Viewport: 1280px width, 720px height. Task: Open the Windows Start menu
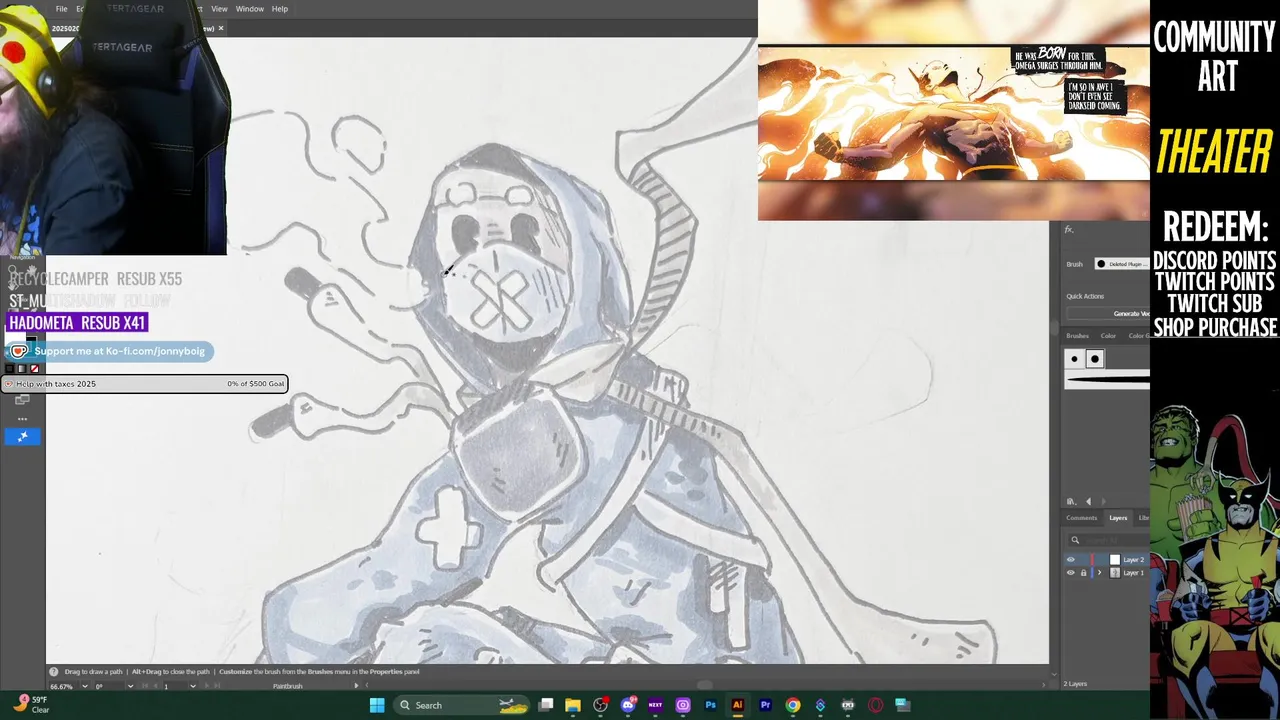(377, 705)
